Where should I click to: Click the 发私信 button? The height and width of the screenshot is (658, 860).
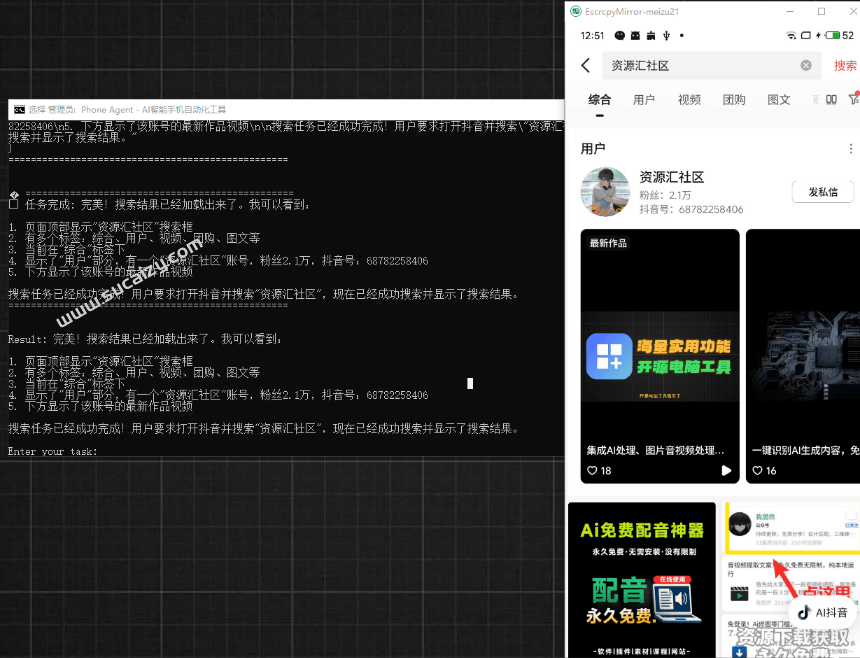tap(823, 192)
